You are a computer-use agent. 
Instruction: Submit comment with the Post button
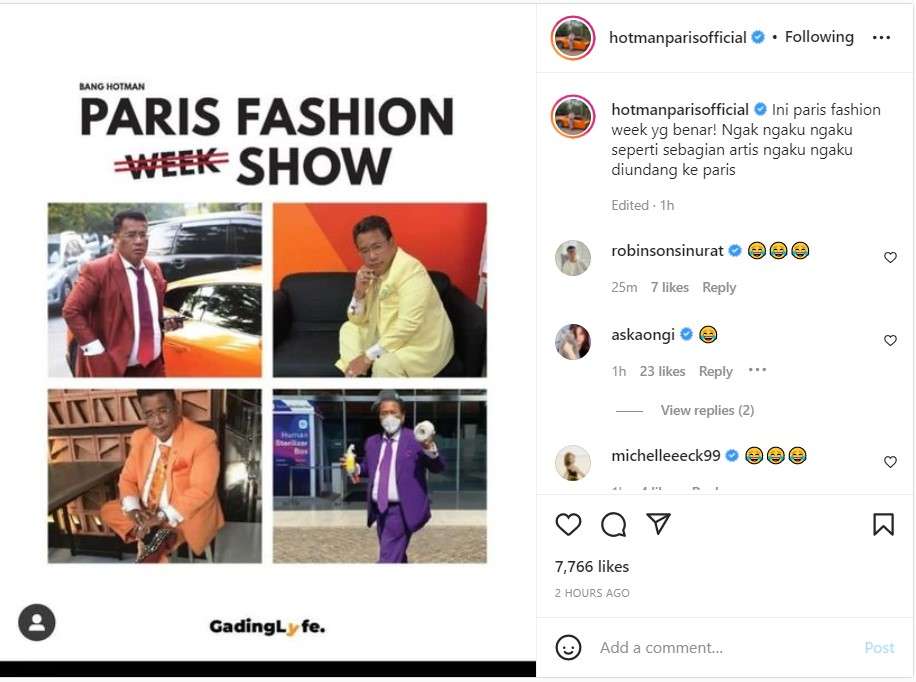tap(879, 648)
